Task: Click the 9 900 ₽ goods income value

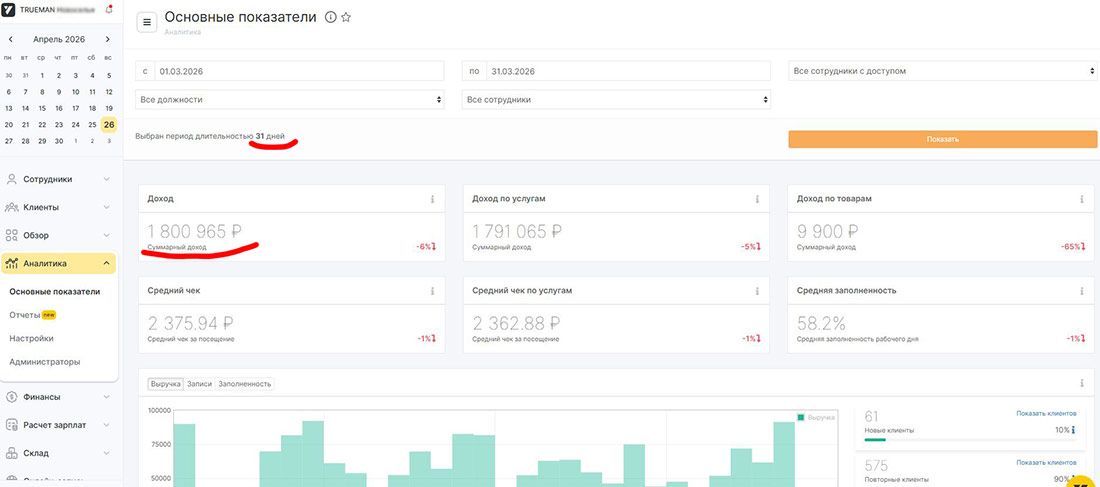Action: tap(829, 232)
